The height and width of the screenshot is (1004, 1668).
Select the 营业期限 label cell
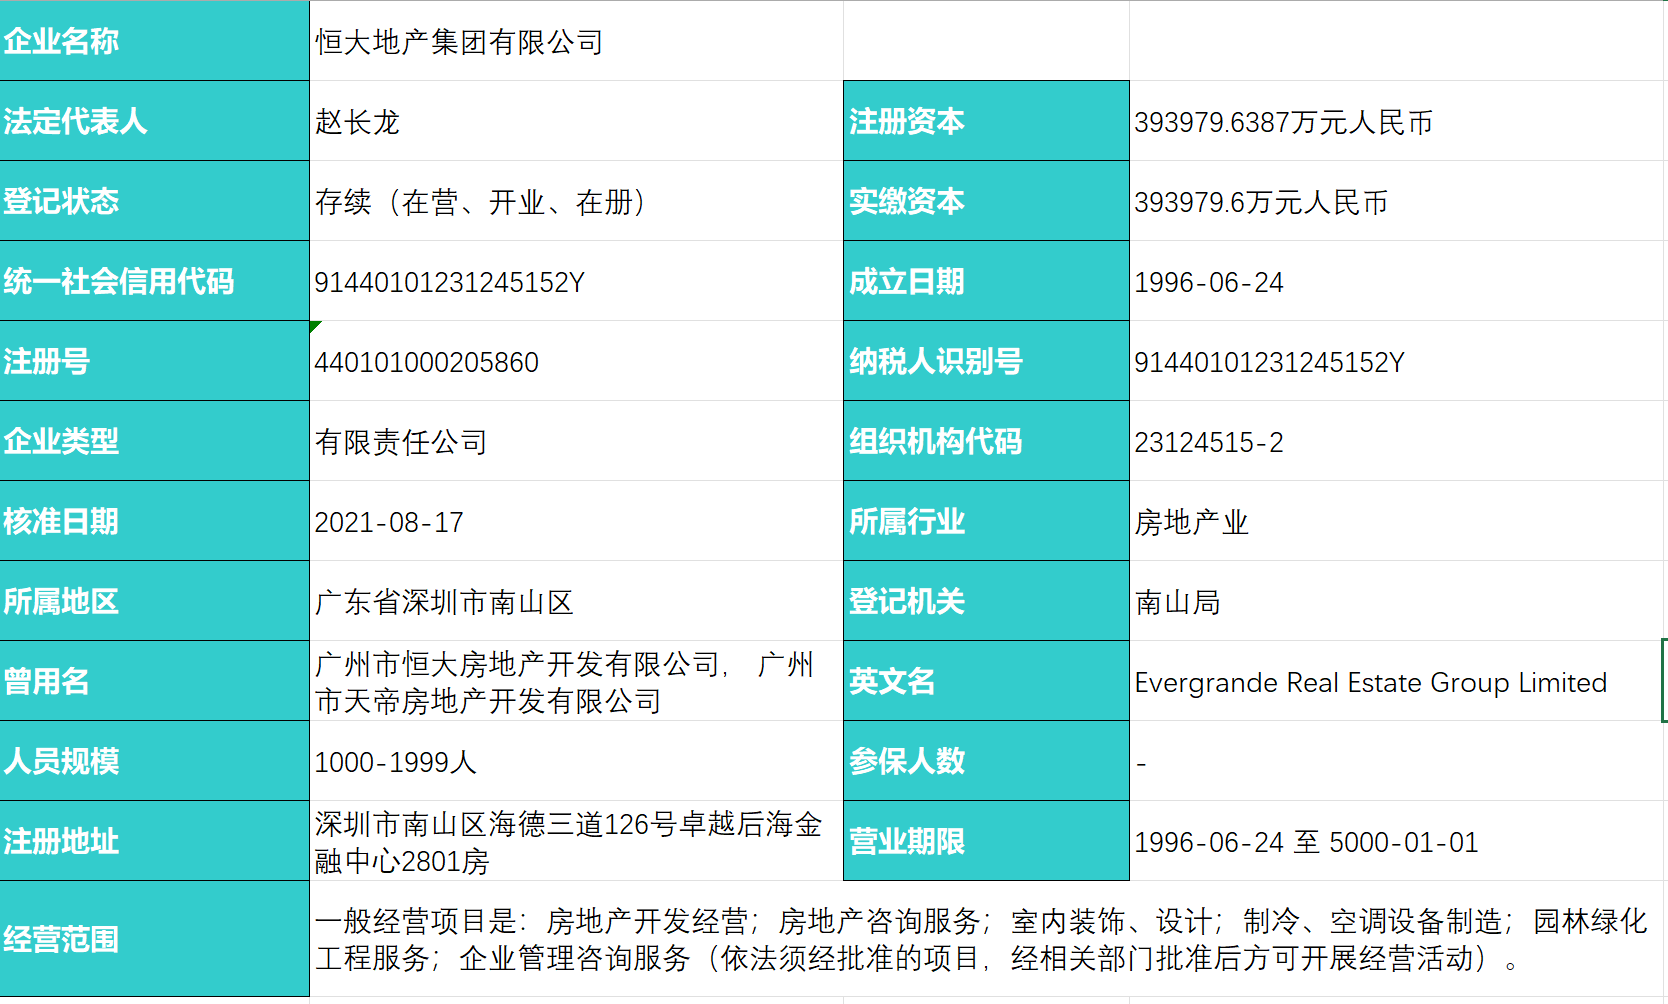tap(986, 841)
